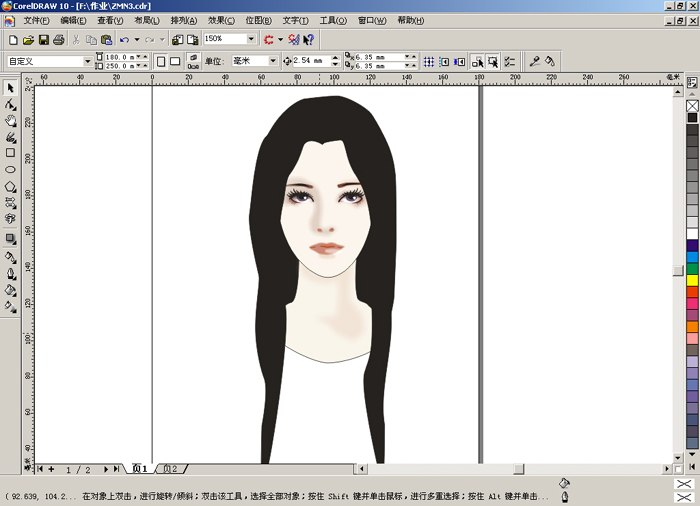This screenshot has width=700, height=506.
Task: Click the Undo arrow icon
Action: tap(125, 40)
